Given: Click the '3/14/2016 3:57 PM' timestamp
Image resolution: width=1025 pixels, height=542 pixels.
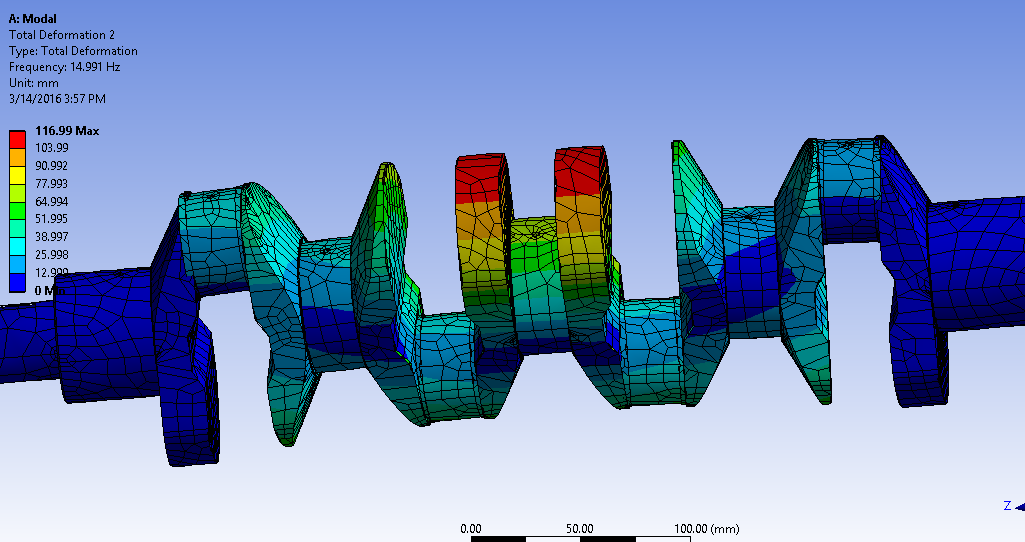Looking at the screenshot, I should coord(58,99).
